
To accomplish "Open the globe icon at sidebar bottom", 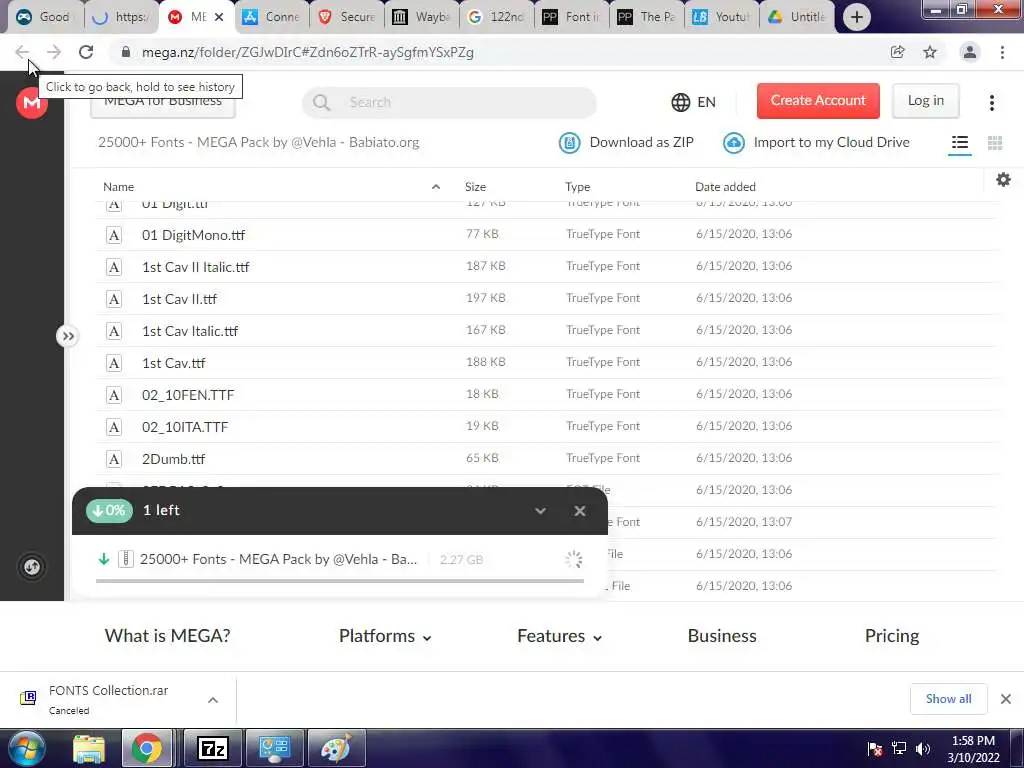I will [x=32, y=566].
